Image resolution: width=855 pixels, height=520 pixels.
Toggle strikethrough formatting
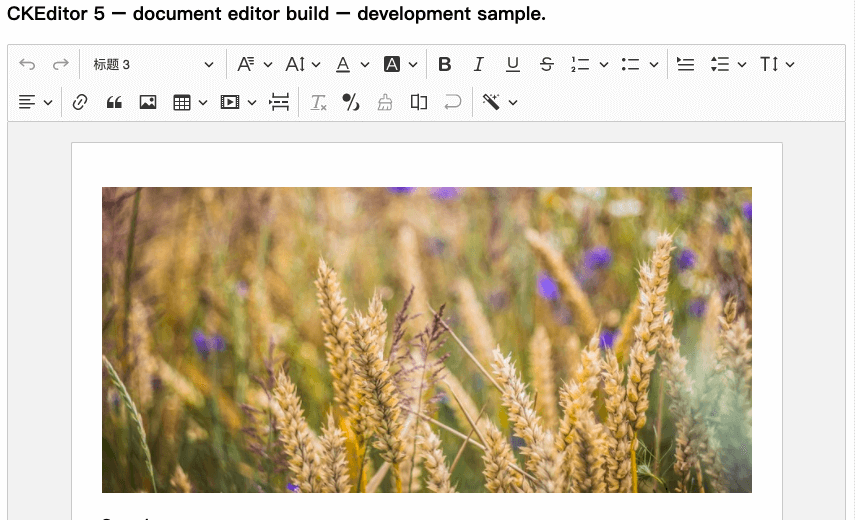(x=546, y=64)
